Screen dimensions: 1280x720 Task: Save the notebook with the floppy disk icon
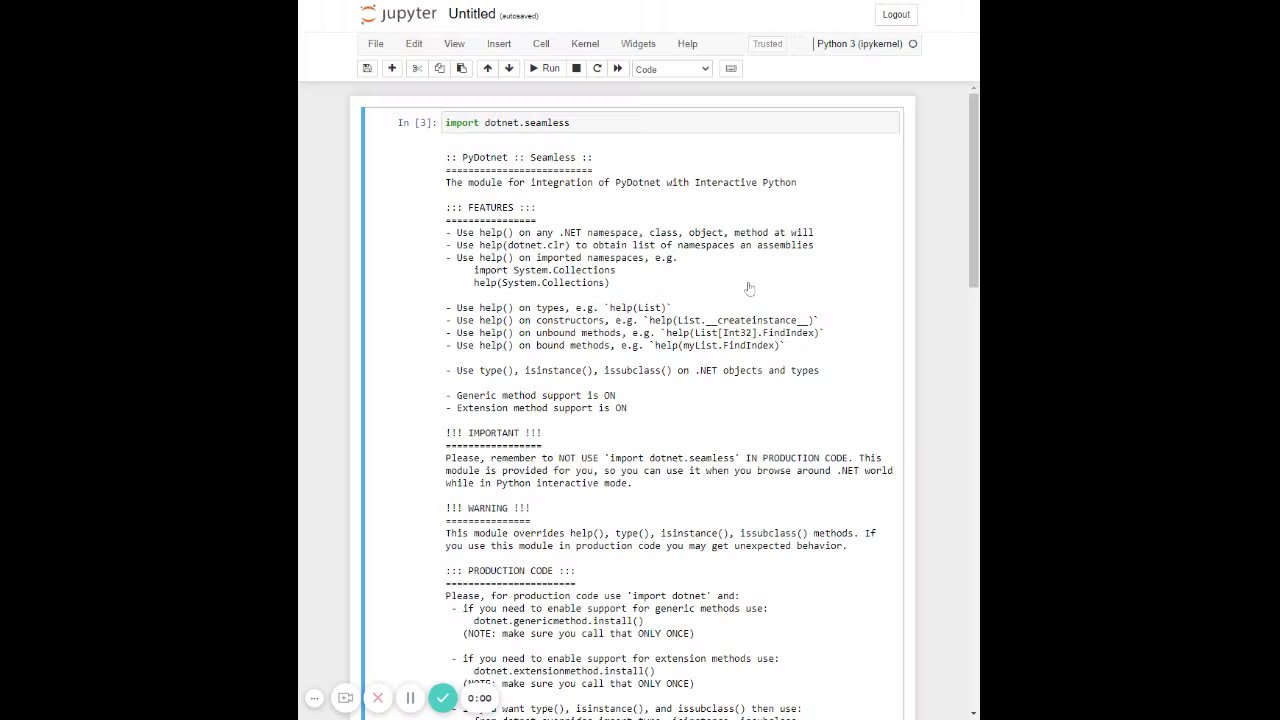[367, 69]
